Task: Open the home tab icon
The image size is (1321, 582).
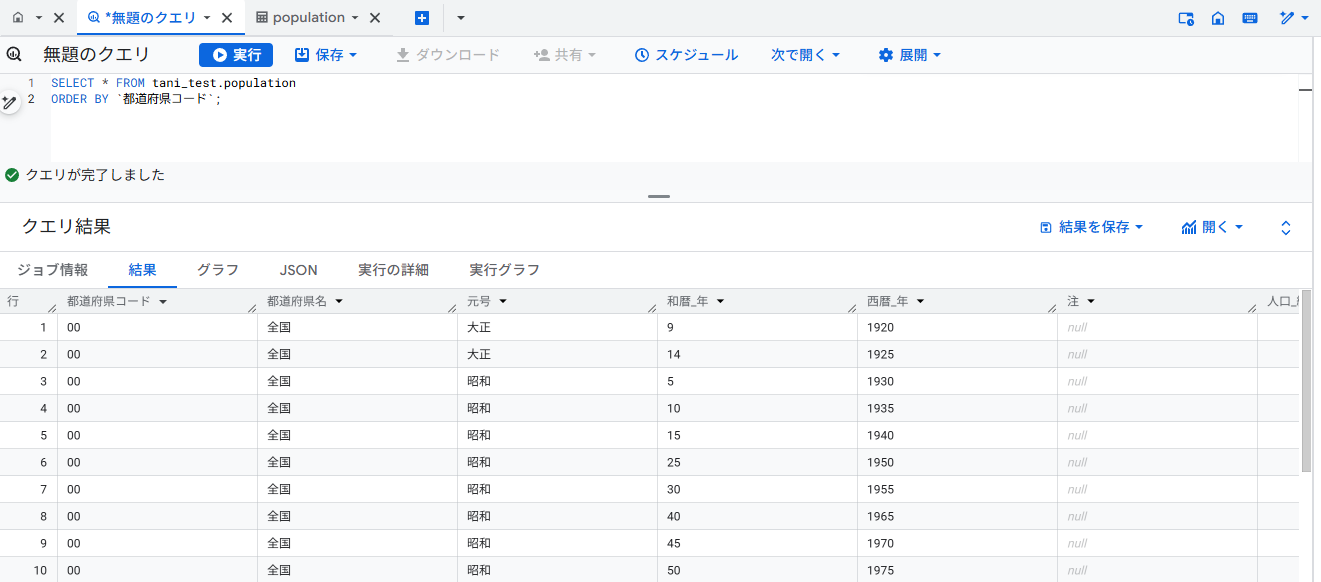Action: (x=18, y=18)
